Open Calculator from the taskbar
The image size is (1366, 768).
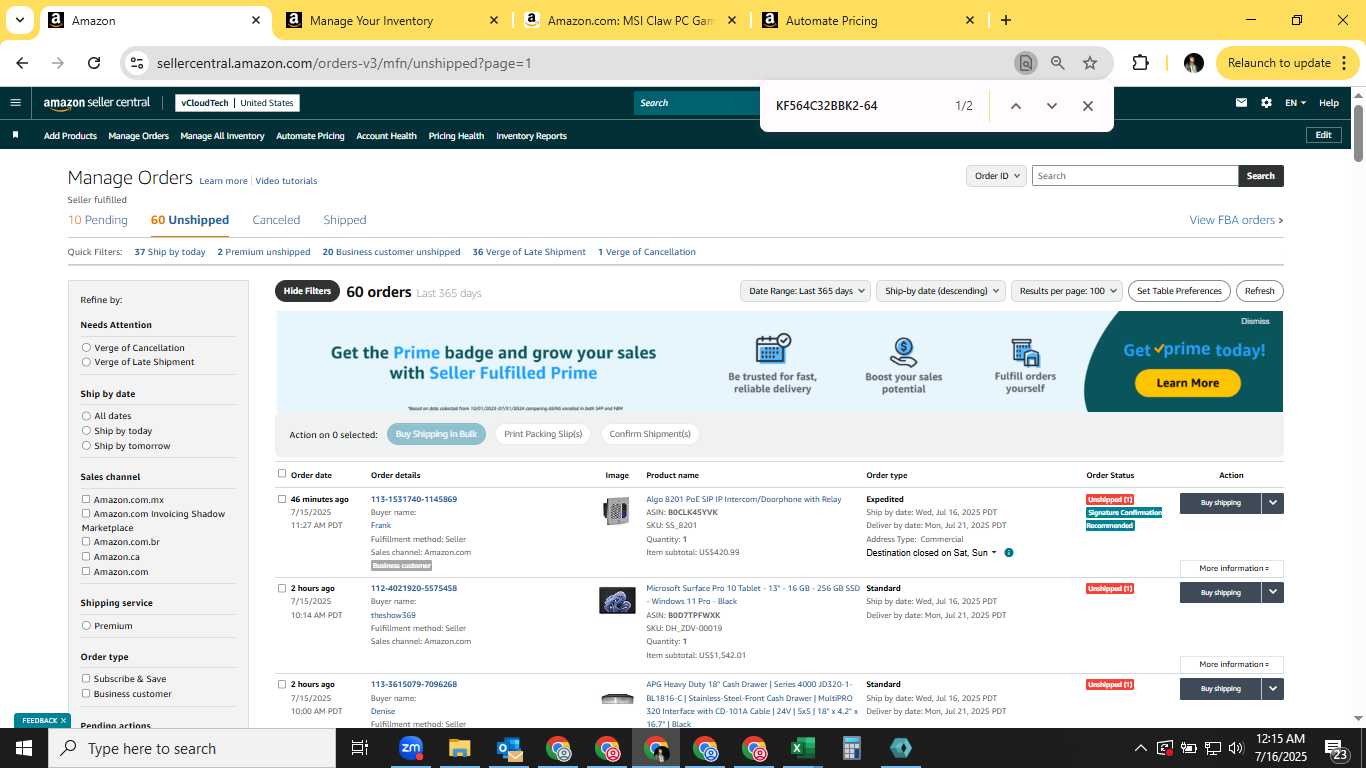tap(852, 748)
